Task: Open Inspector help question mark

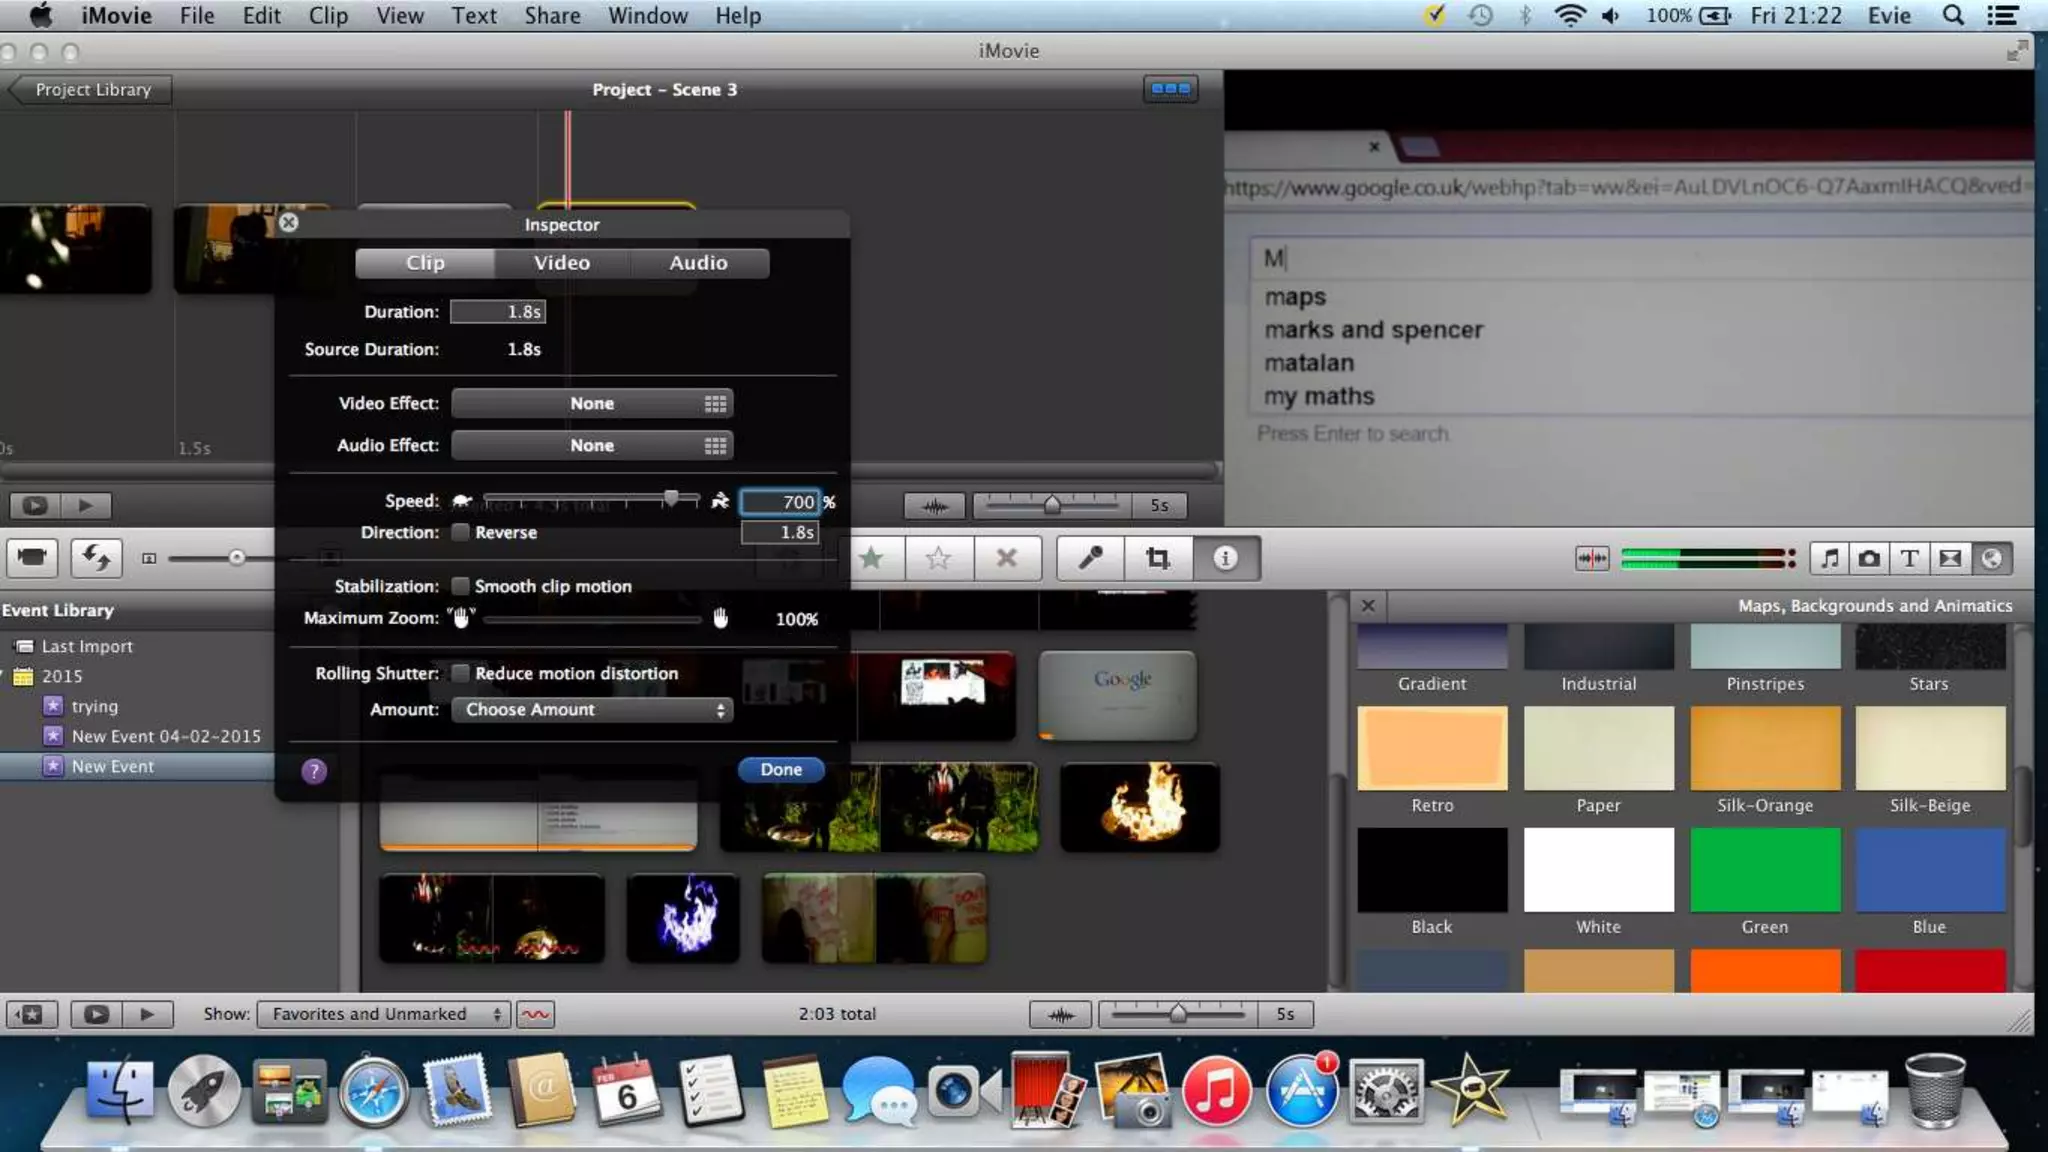Action: pyautogui.click(x=314, y=771)
